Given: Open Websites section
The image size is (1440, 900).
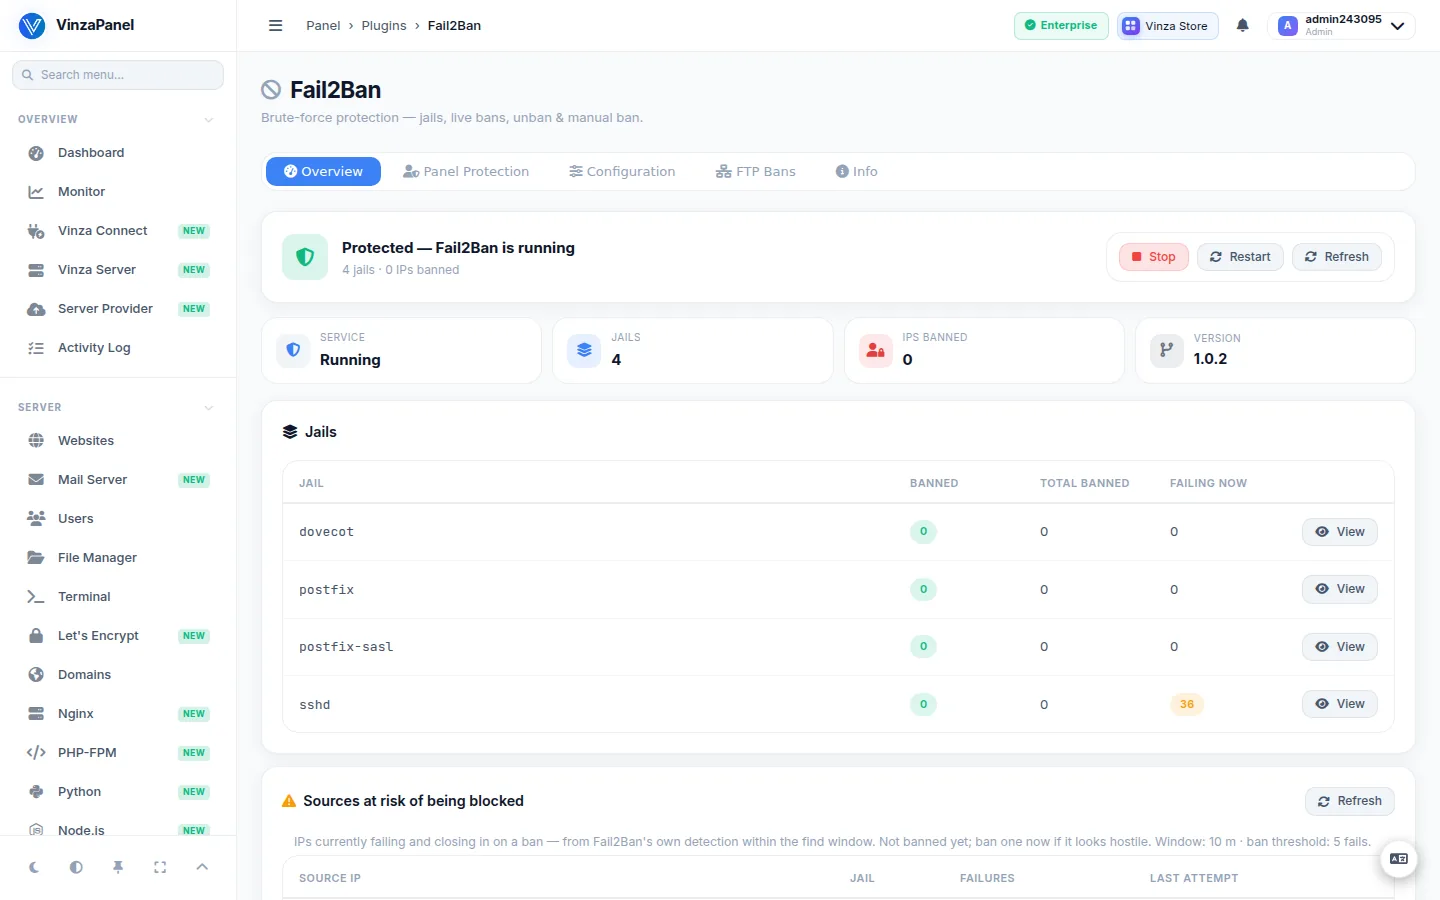Looking at the screenshot, I should coord(118,441).
